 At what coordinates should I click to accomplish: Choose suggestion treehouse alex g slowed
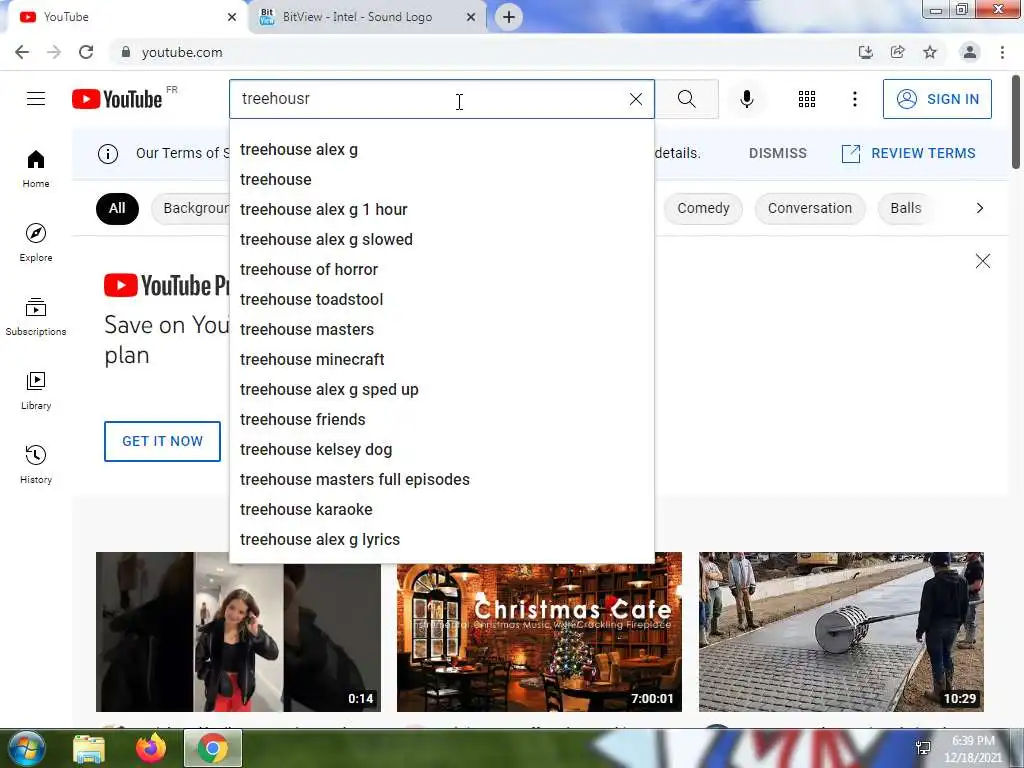(441, 240)
